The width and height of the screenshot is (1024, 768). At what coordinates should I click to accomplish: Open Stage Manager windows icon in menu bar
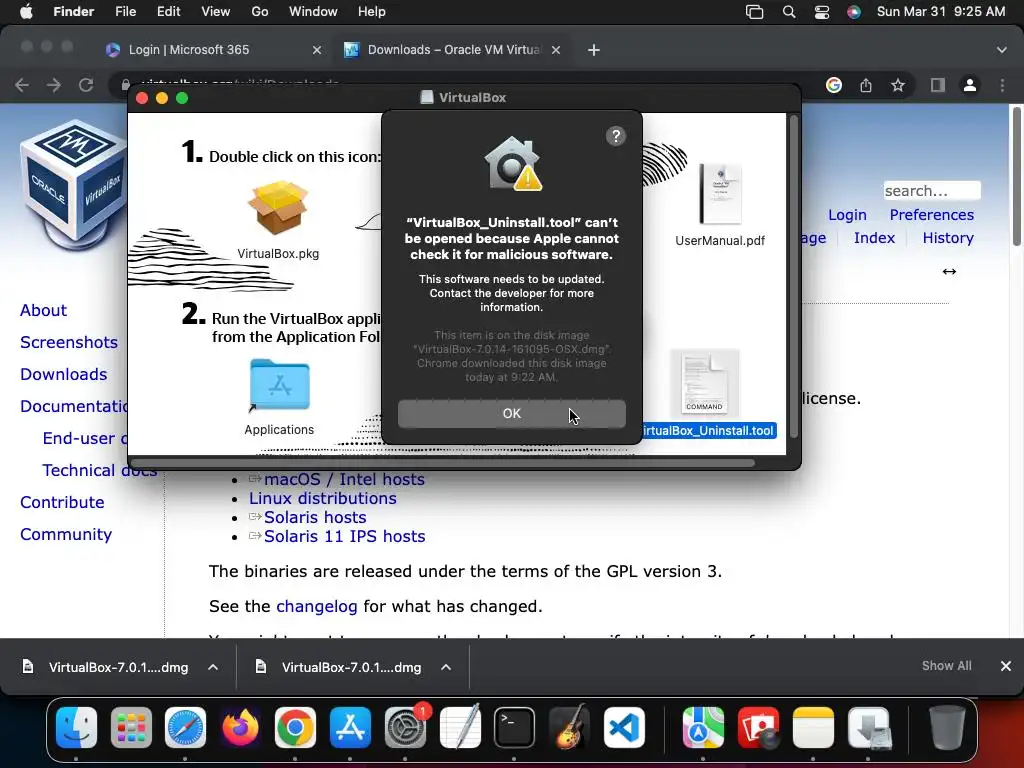pos(754,12)
